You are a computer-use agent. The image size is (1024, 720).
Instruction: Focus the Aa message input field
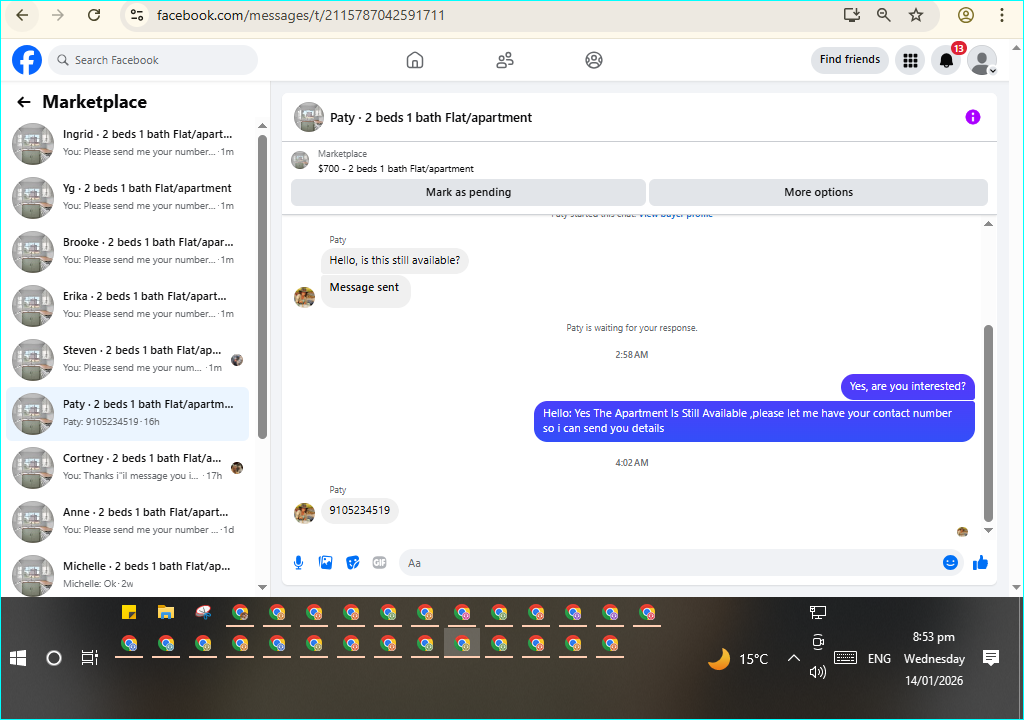[x=669, y=563]
